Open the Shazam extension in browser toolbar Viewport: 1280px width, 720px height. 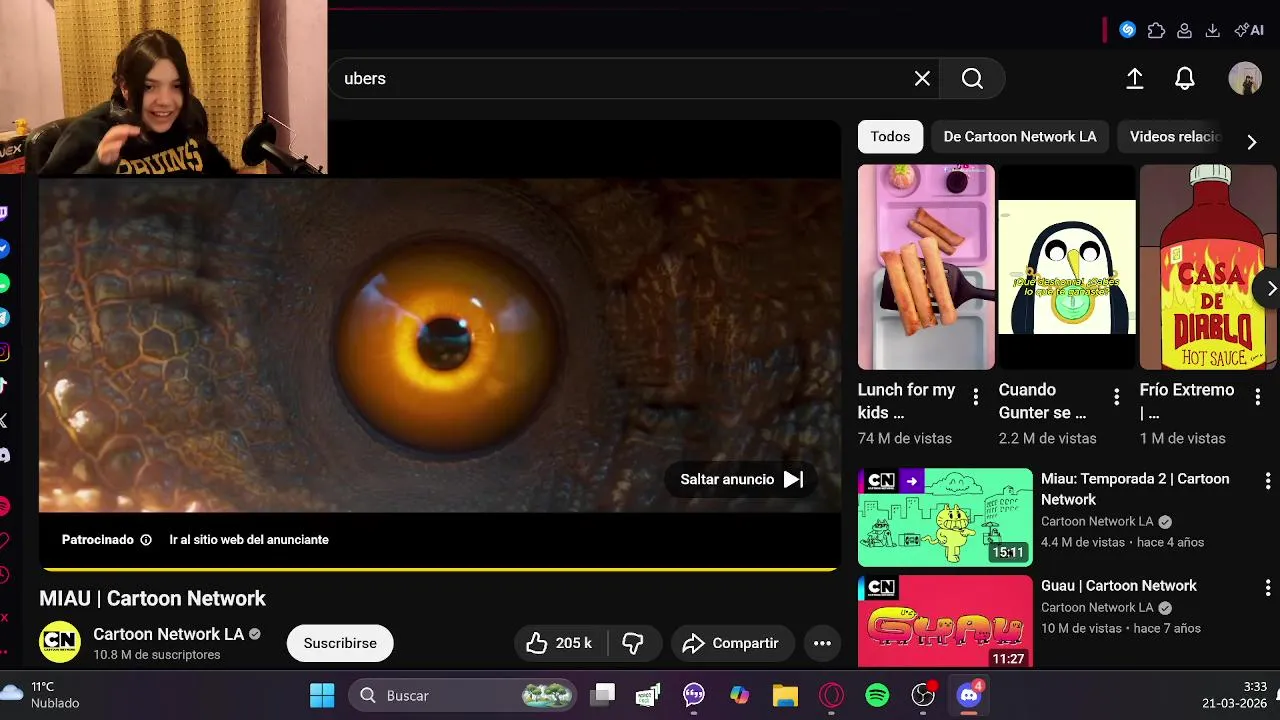click(x=1127, y=30)
